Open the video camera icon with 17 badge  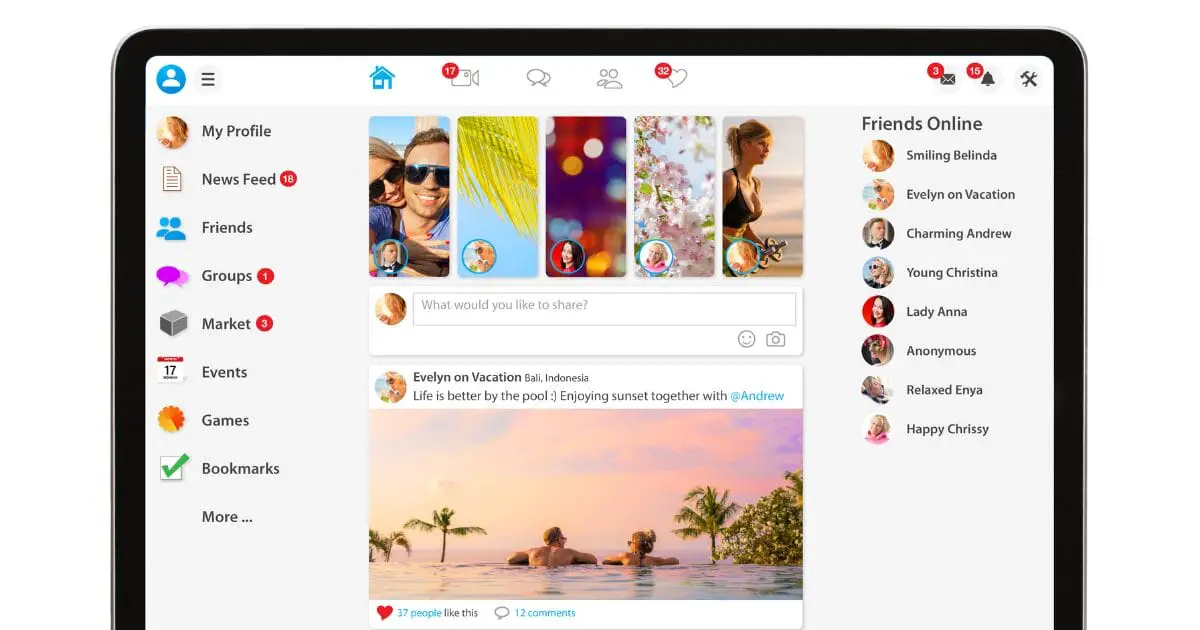click(x=464, y=77)
